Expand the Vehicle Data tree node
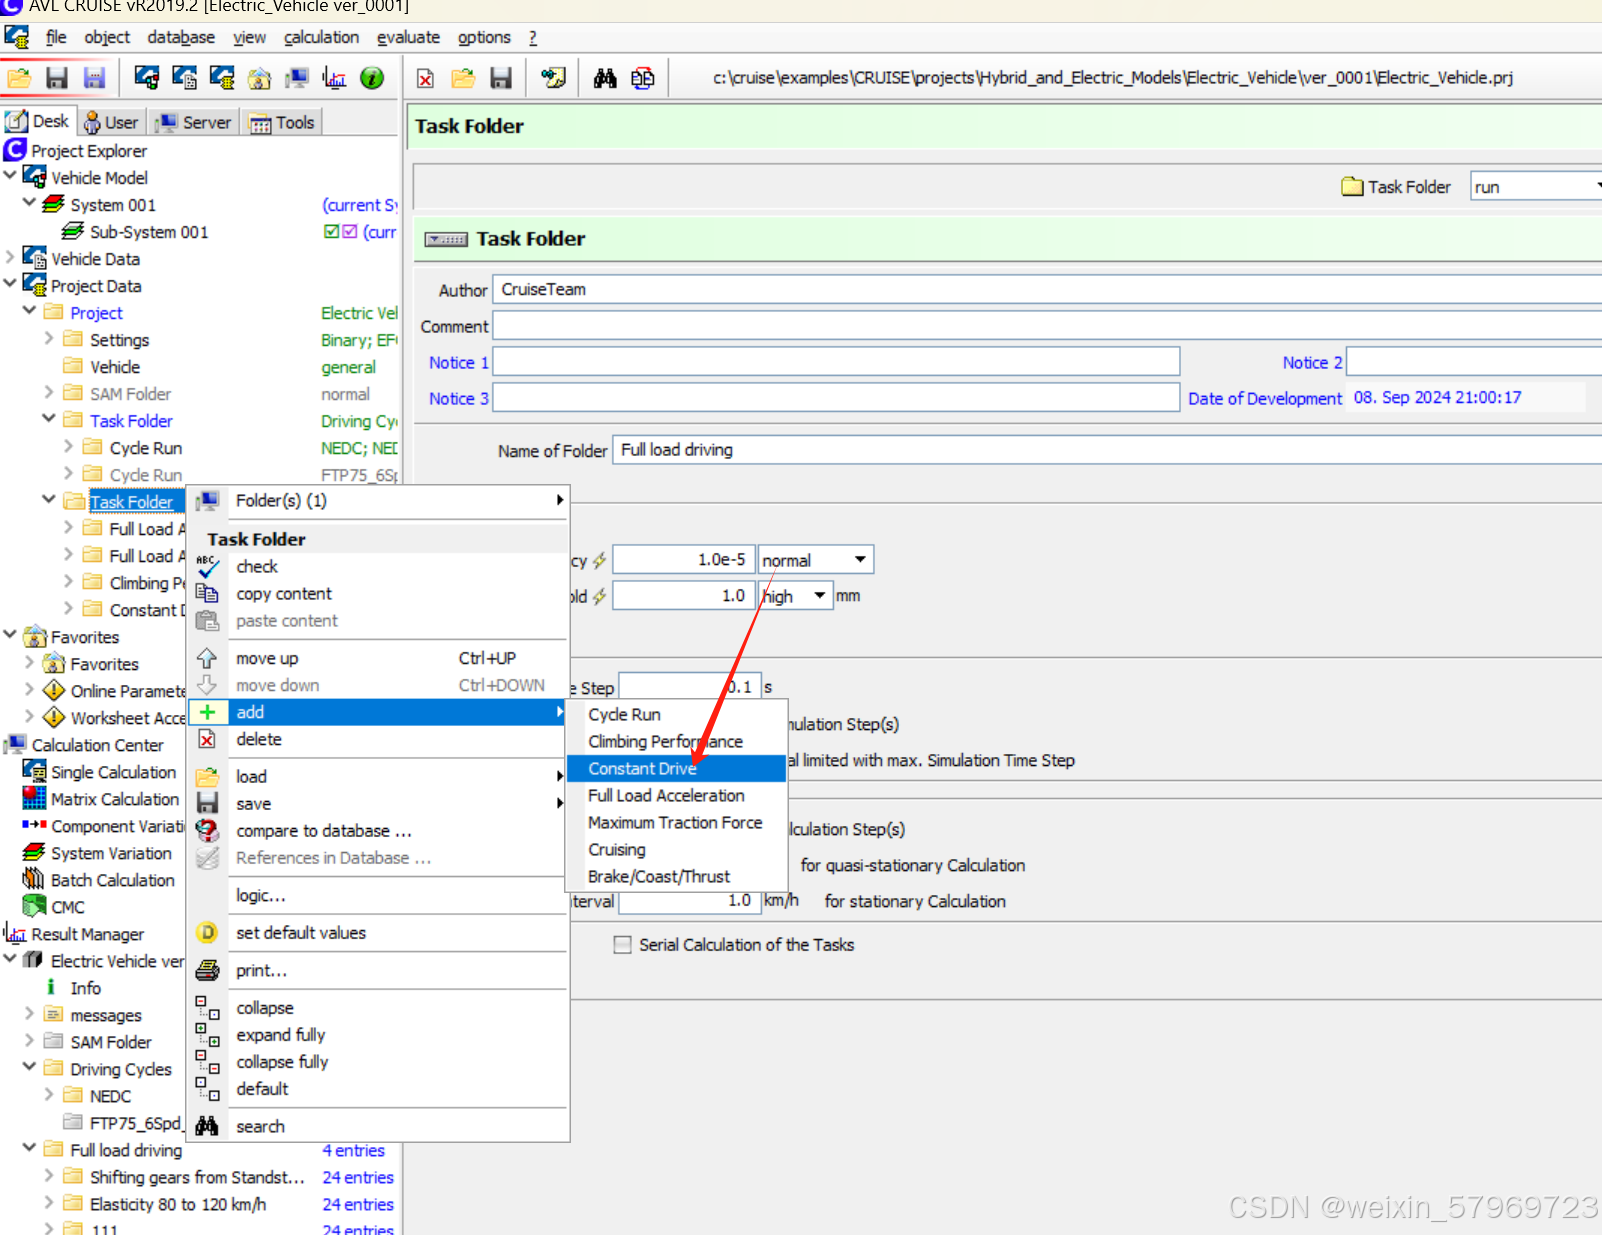The image size is (1602, 1235). click(10, 257)
